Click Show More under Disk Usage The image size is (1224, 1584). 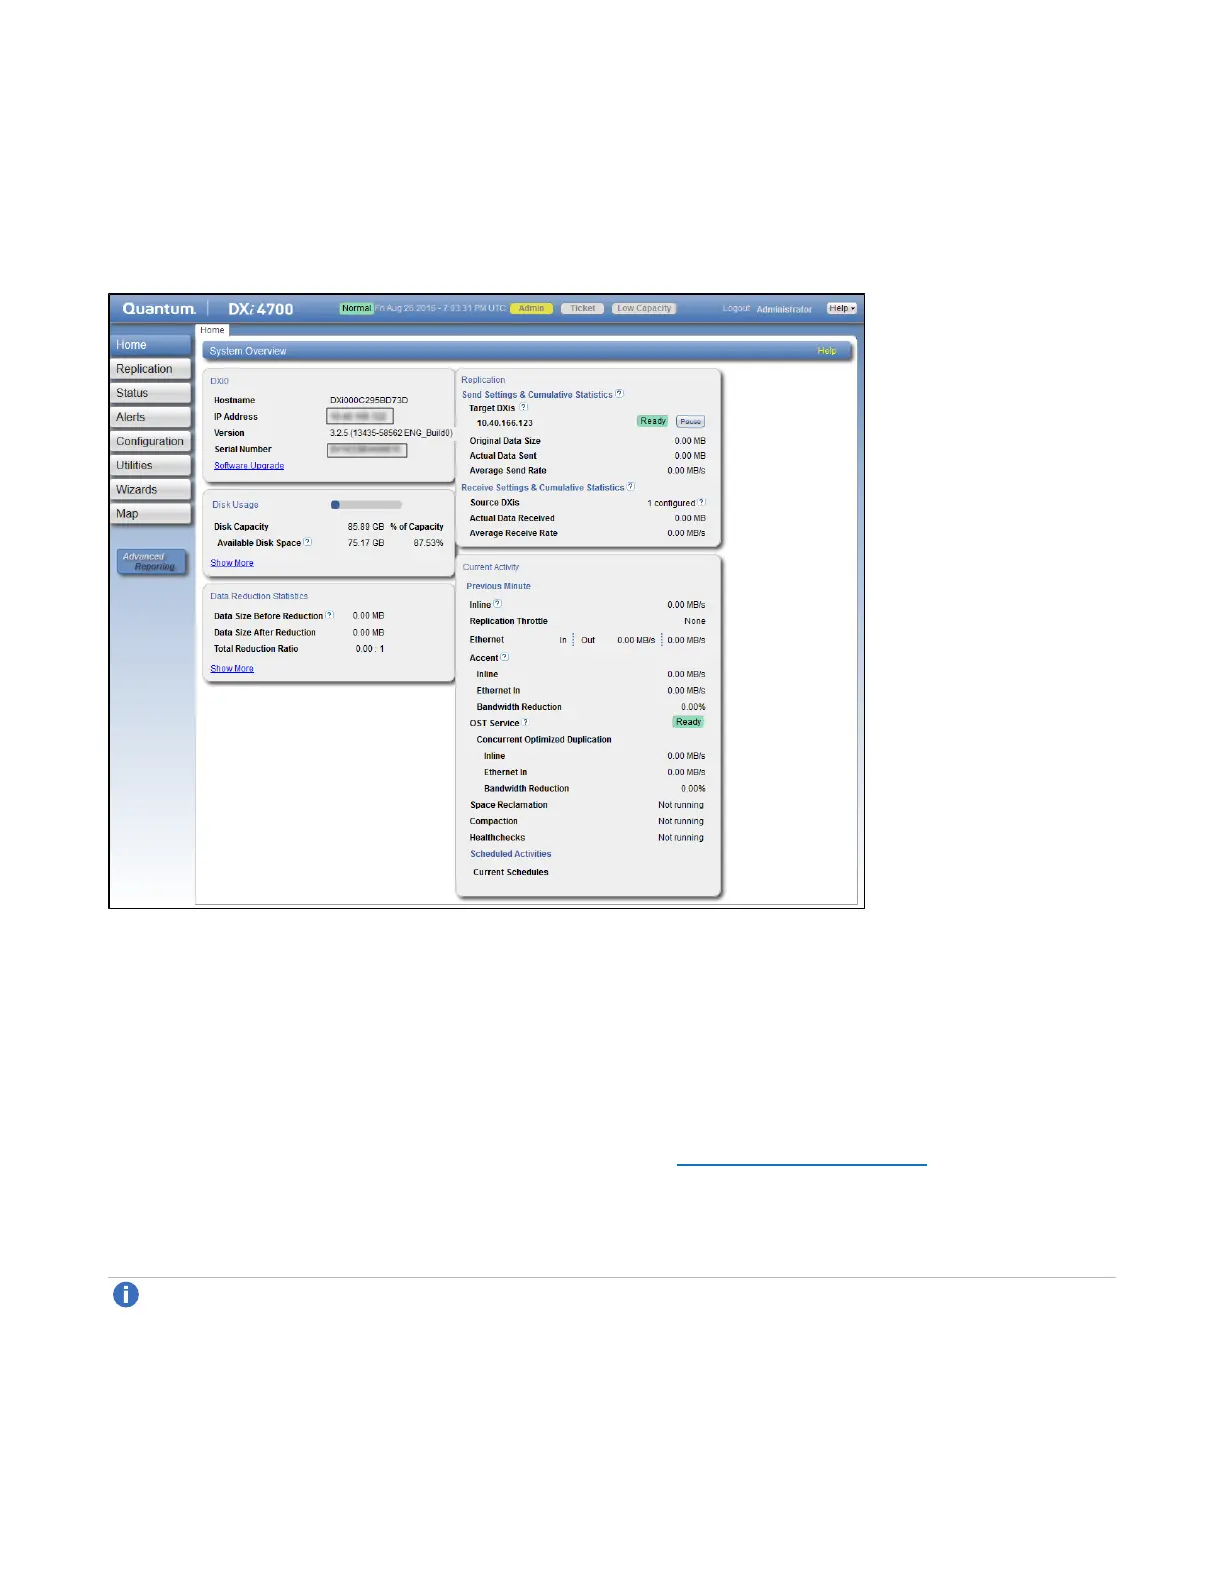pos(232,563)
